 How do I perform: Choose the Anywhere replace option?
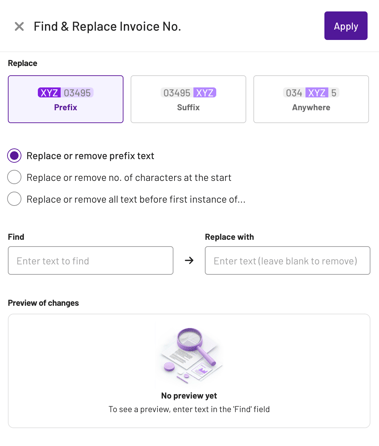click(x=311, y=99)
